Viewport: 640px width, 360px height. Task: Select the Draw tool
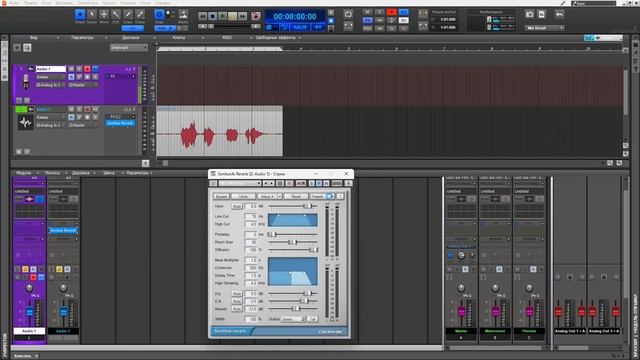128,15
